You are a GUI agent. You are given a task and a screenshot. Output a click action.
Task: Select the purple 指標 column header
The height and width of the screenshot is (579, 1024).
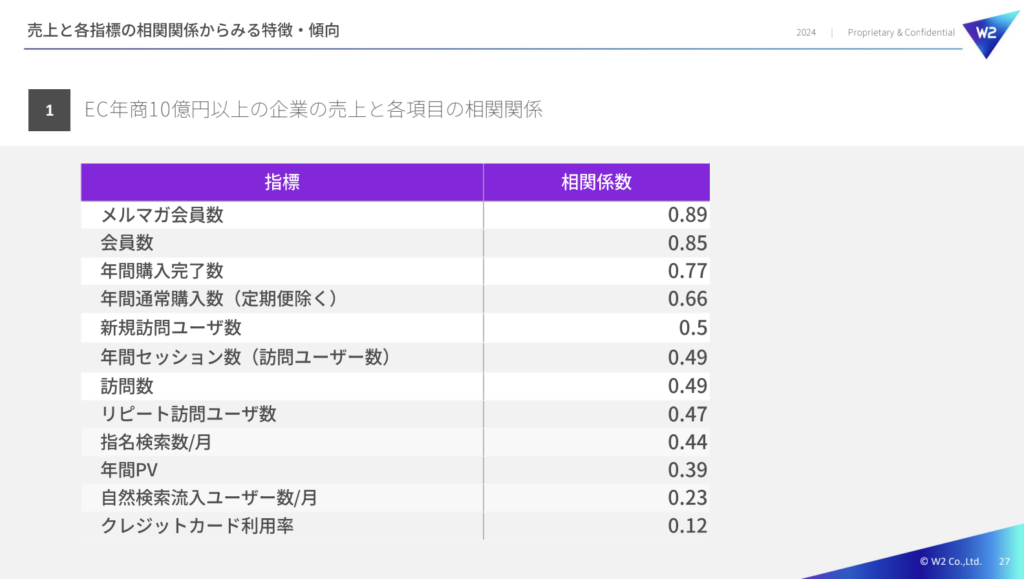282,182
